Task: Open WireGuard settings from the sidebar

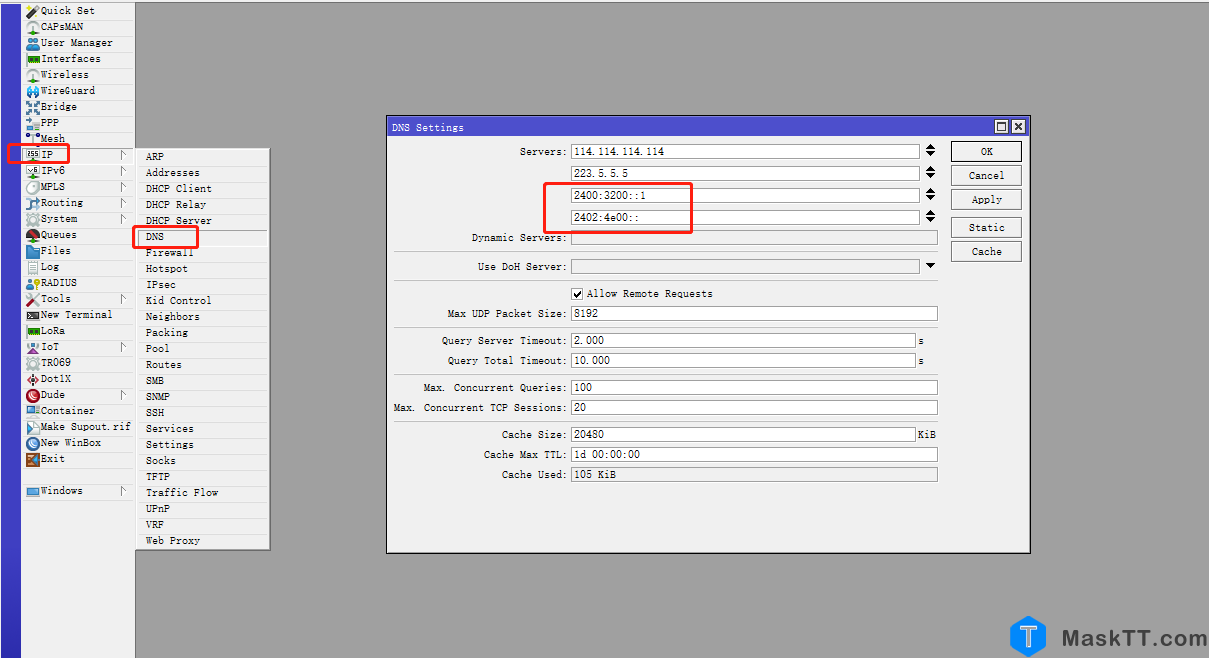Action: click(x=58, y=90)
